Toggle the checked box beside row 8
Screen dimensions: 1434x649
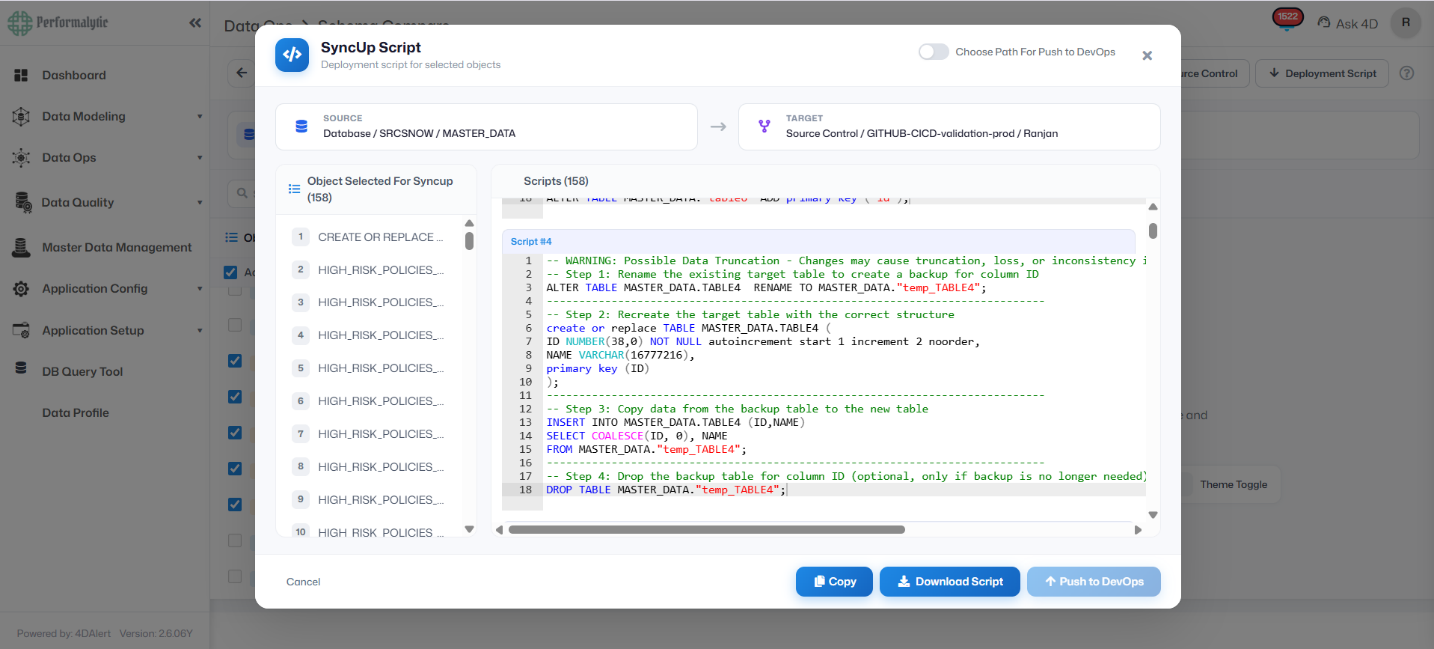click(x=234, y=469)
